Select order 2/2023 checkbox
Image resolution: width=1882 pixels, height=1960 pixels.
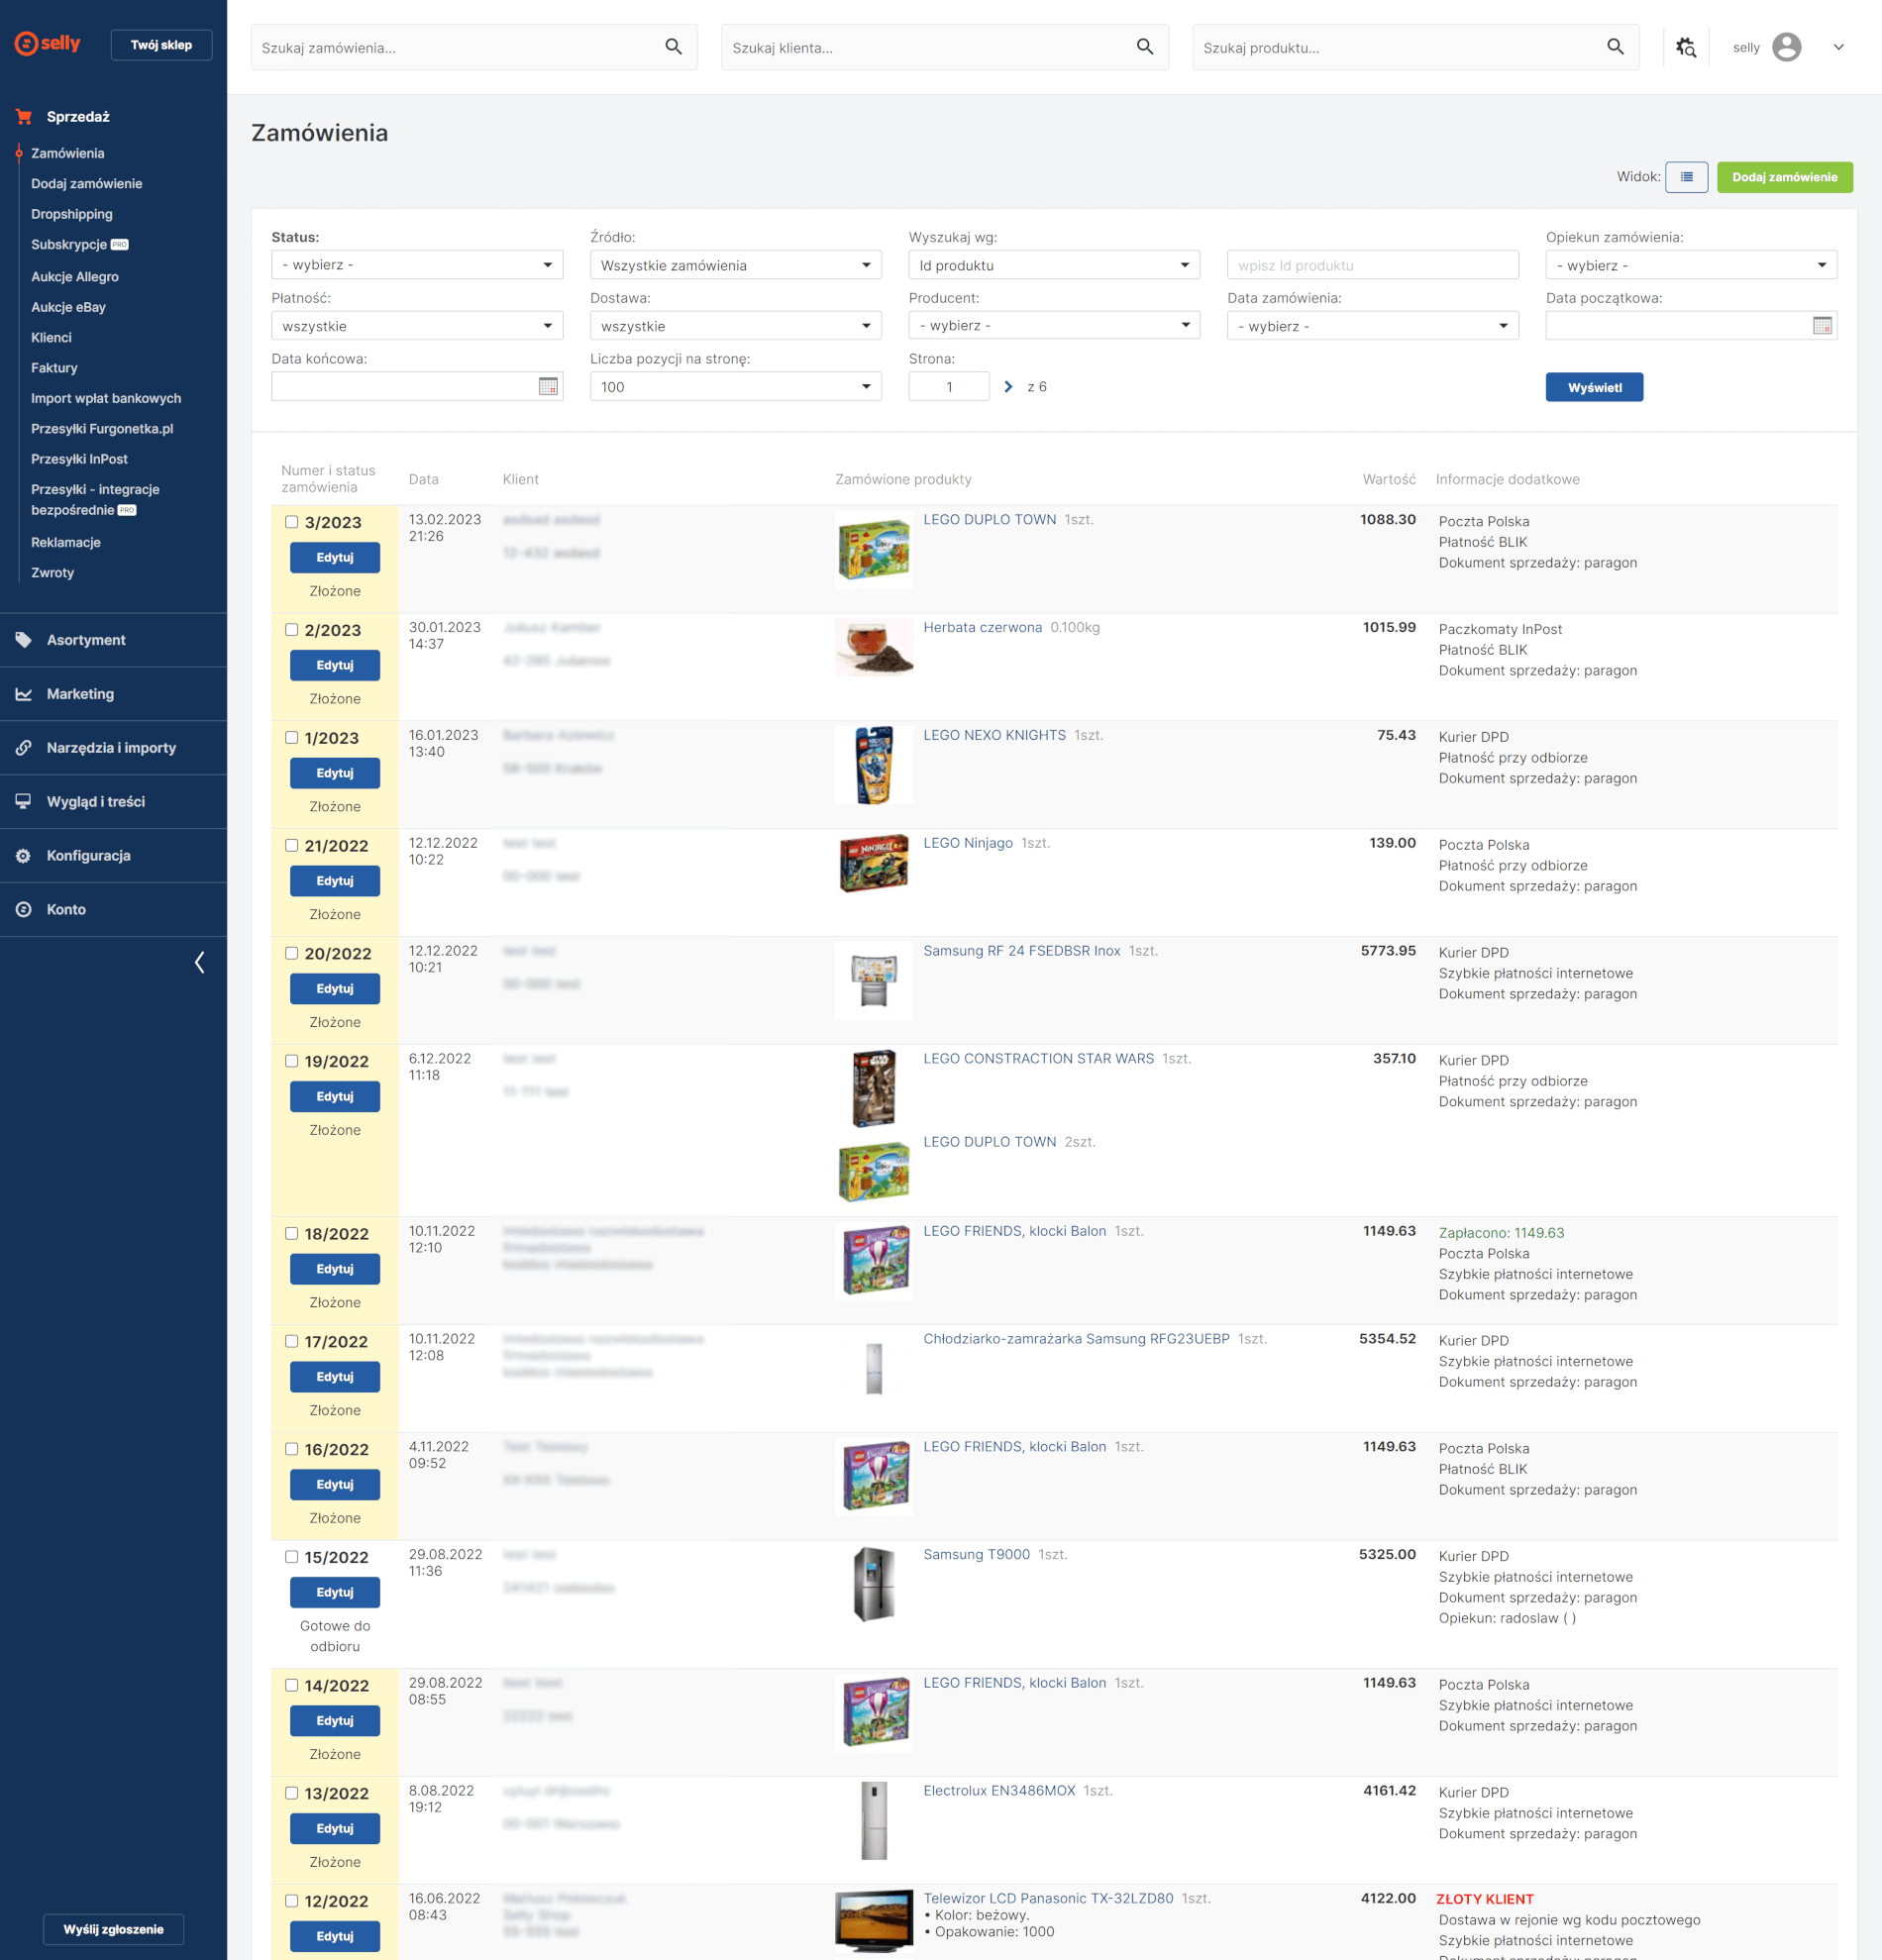pos(292,630)
